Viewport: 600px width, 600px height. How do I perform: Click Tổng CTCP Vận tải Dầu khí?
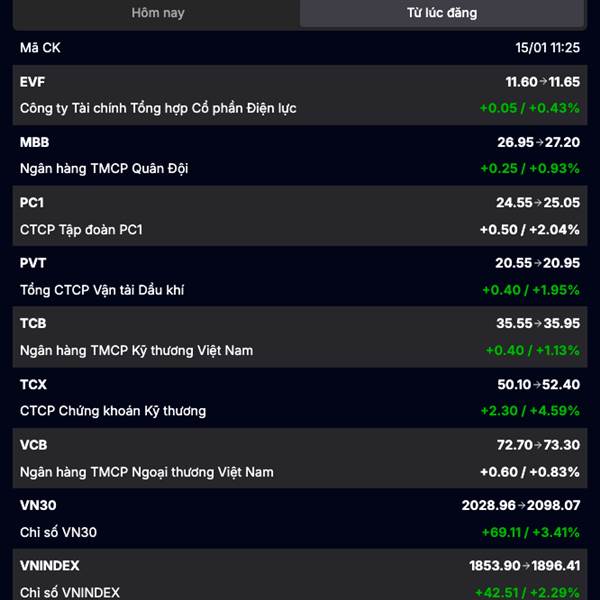pyautogui.click(x=102, y=290)
